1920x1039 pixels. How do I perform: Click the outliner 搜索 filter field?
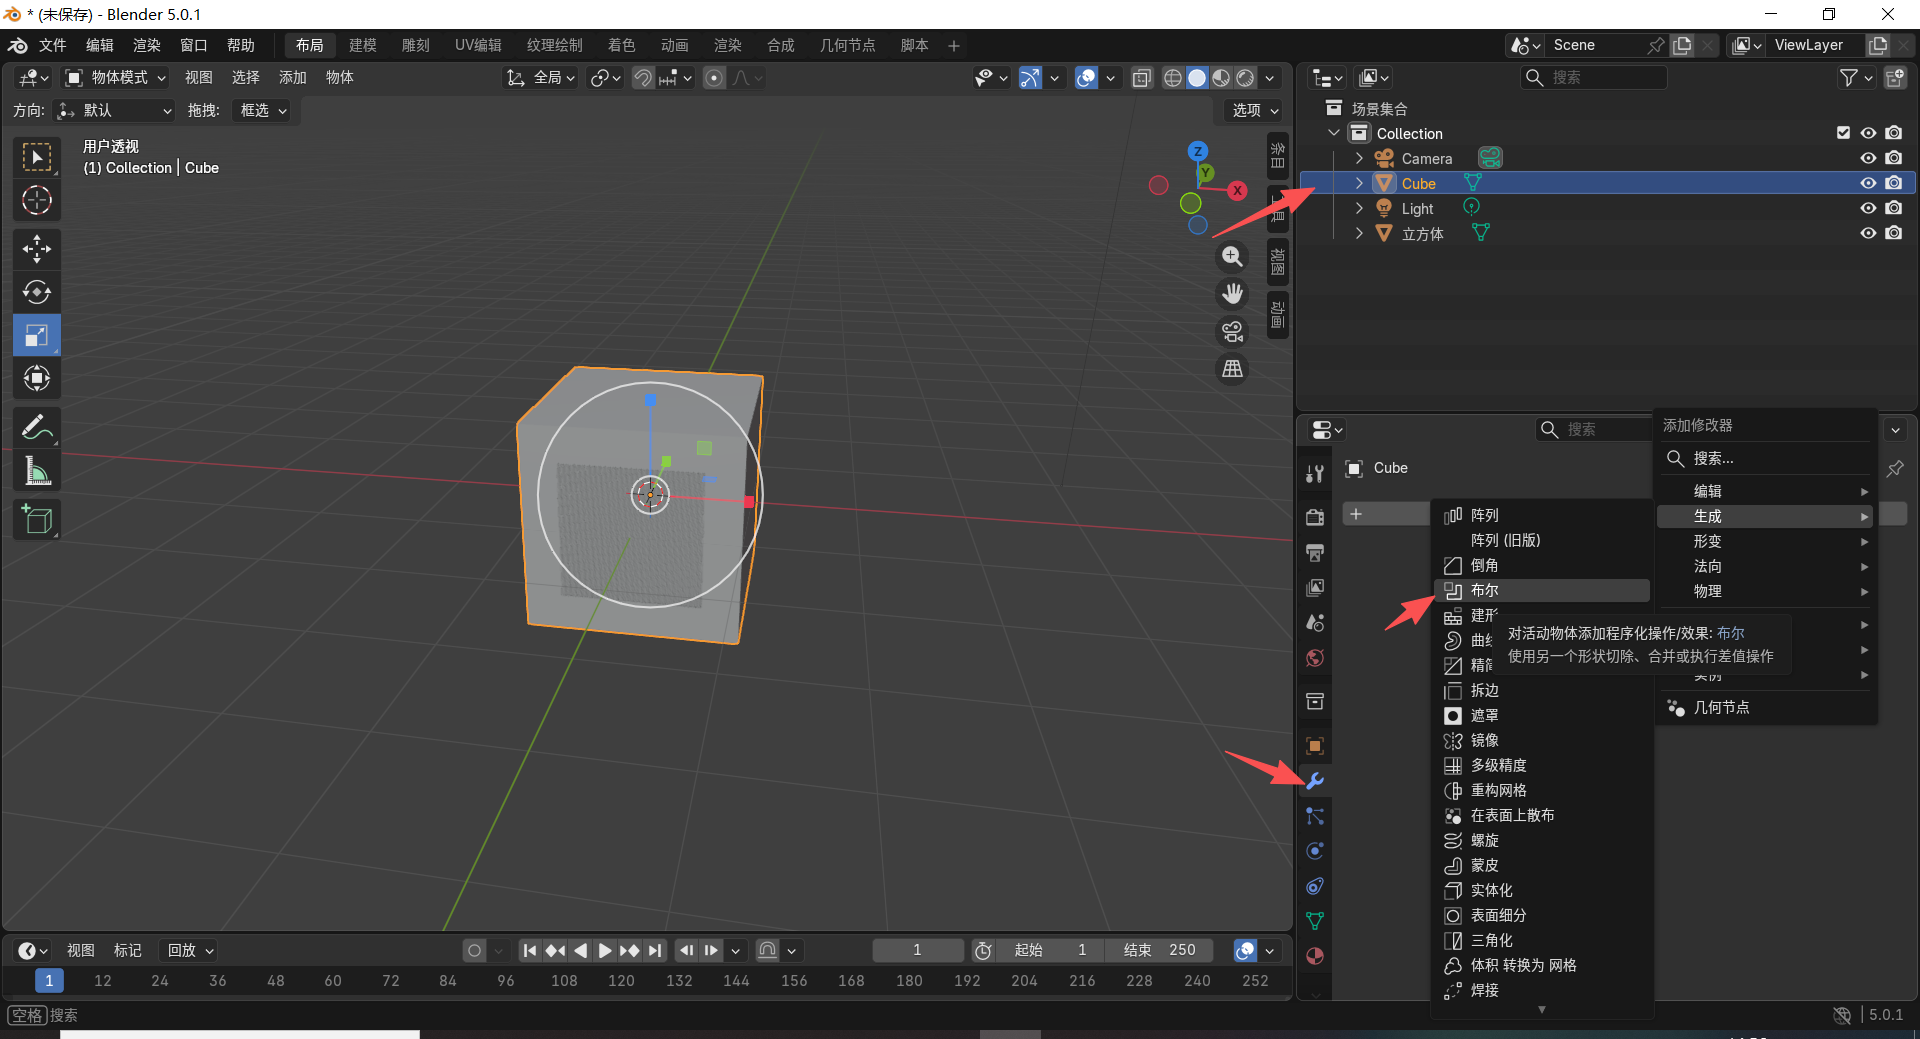(1594, 78)
